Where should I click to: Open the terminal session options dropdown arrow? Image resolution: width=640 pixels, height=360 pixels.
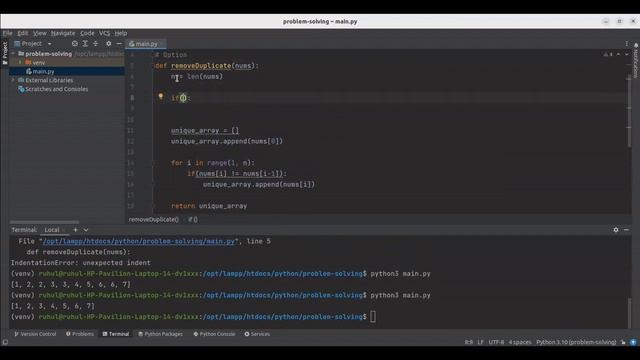(86, 230)
